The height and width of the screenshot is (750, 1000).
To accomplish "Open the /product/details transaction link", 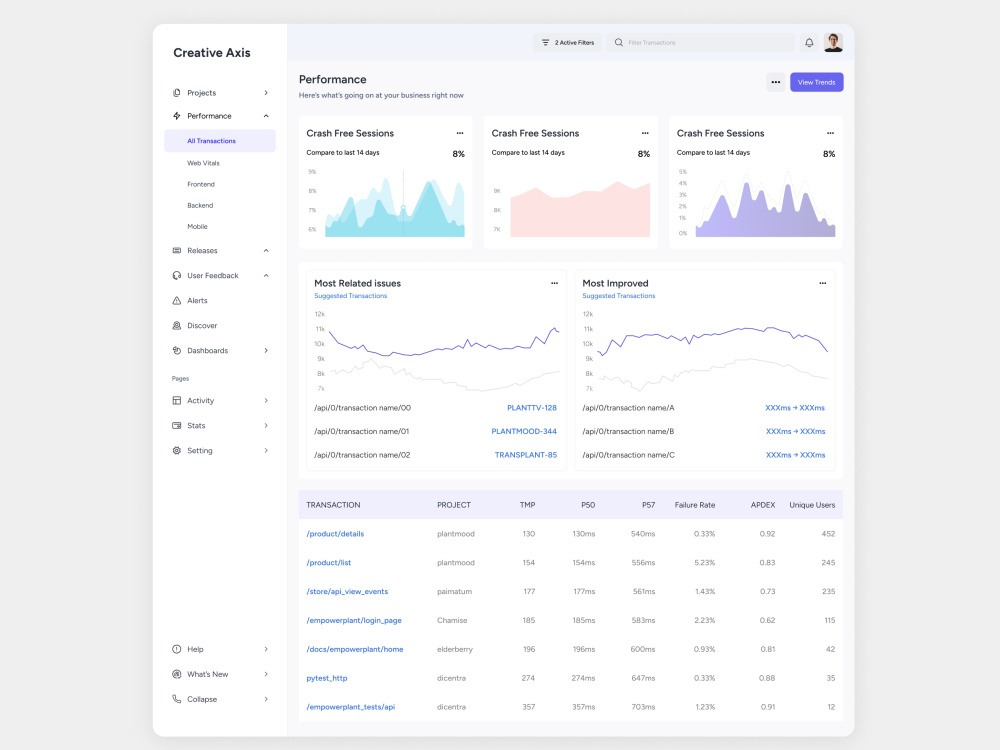I will tap(335, 534).
